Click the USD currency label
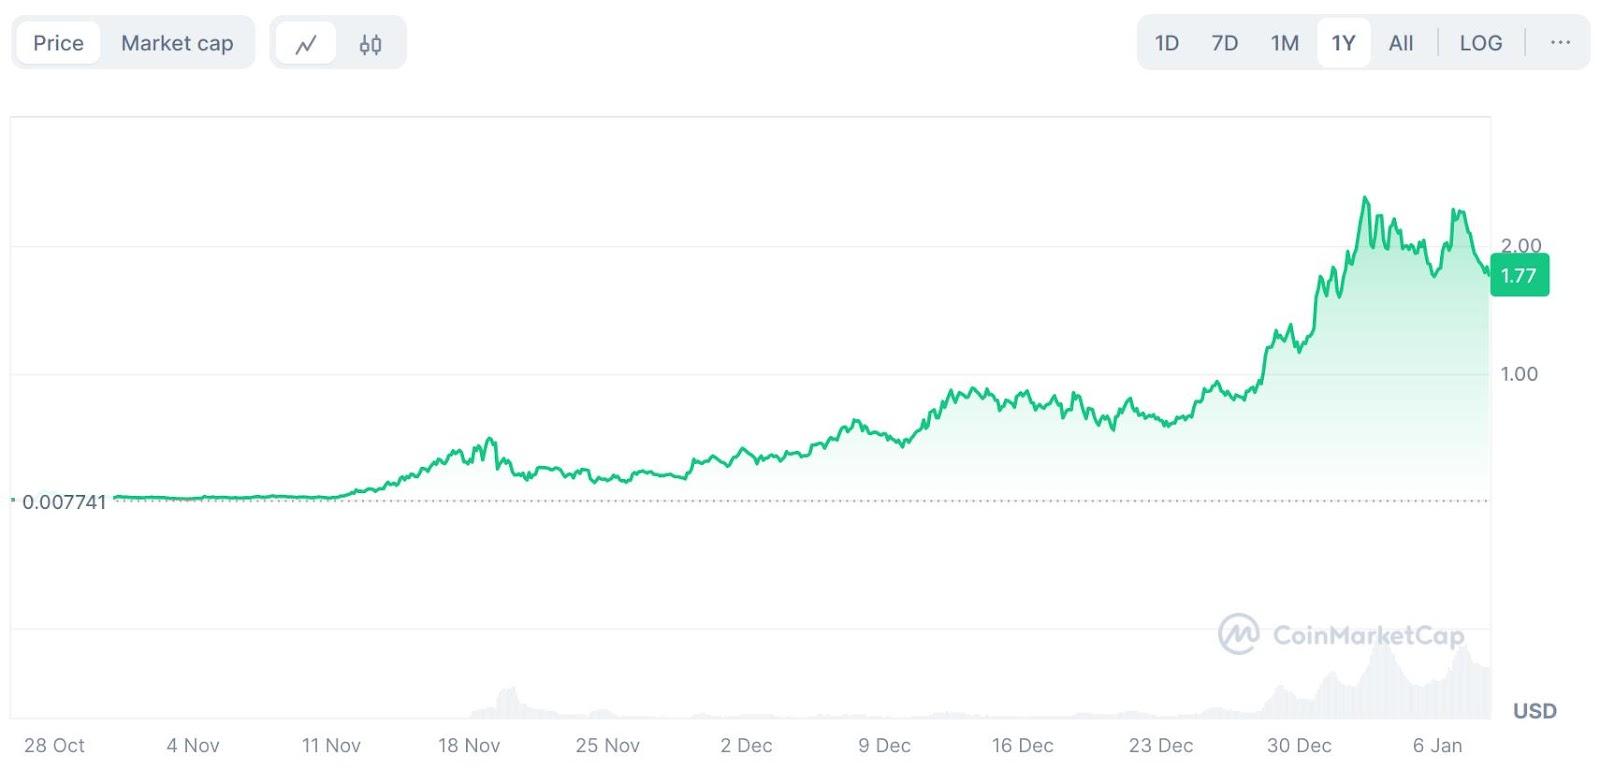Image resolution: width=1600 pixels, height=770 pixels. pos(1534,711)
